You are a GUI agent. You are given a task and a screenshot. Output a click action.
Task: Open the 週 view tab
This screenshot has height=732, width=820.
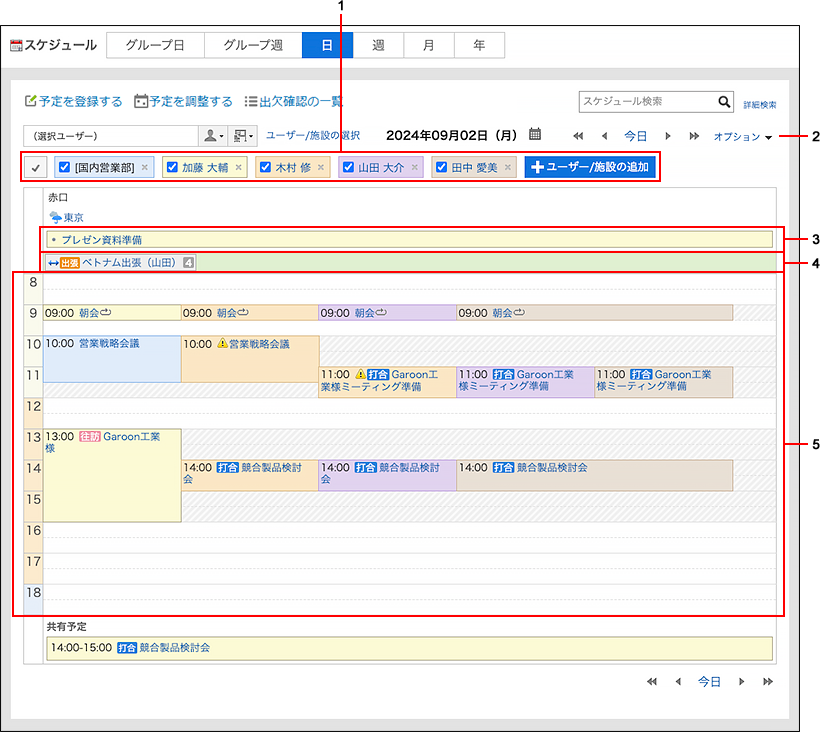pyautogui.click(x=378, y=45)
